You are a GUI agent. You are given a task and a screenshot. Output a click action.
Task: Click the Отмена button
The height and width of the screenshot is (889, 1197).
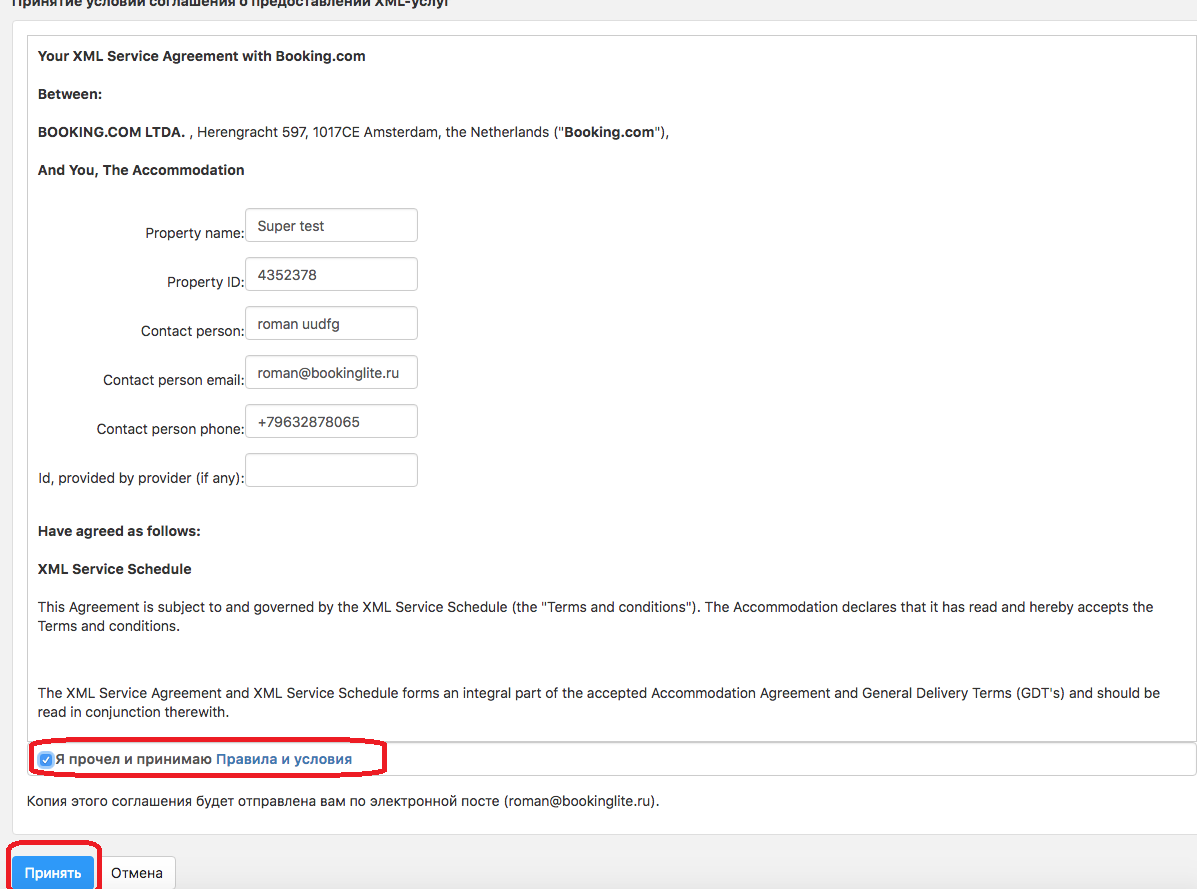(x=137, y=872)
